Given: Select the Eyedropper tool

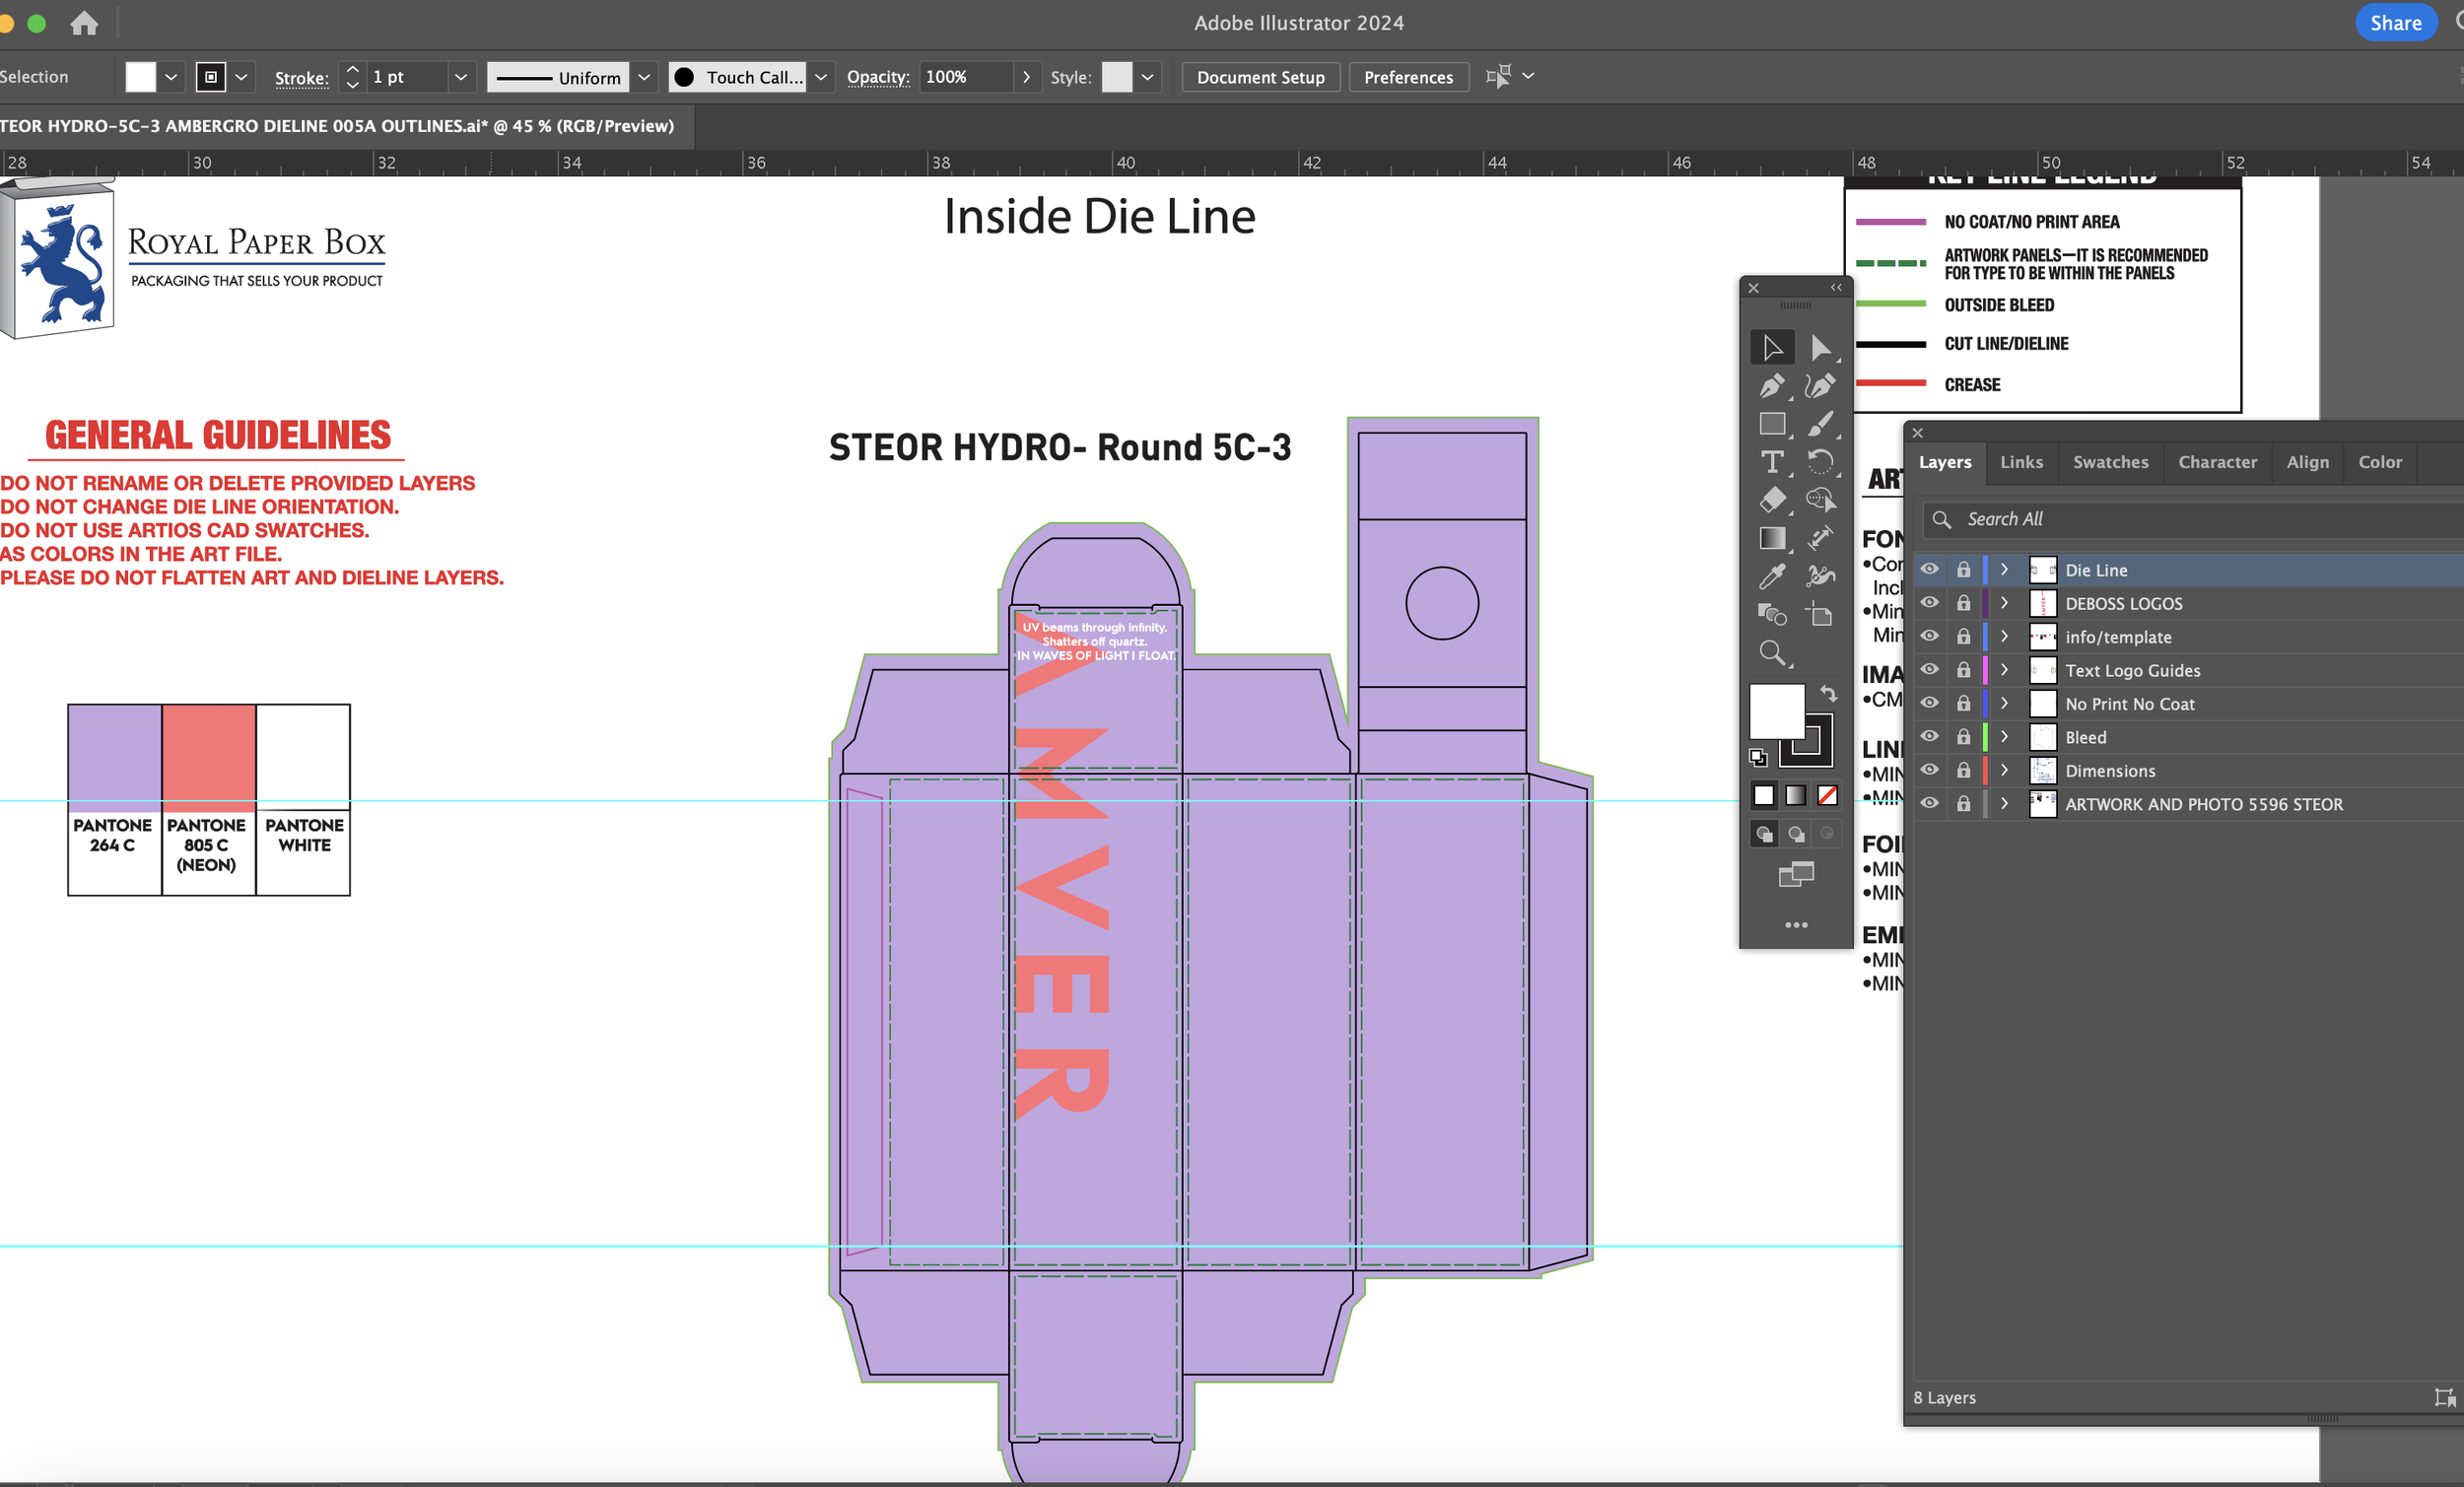Looking at the screenshot, I should pos(1772,576).
